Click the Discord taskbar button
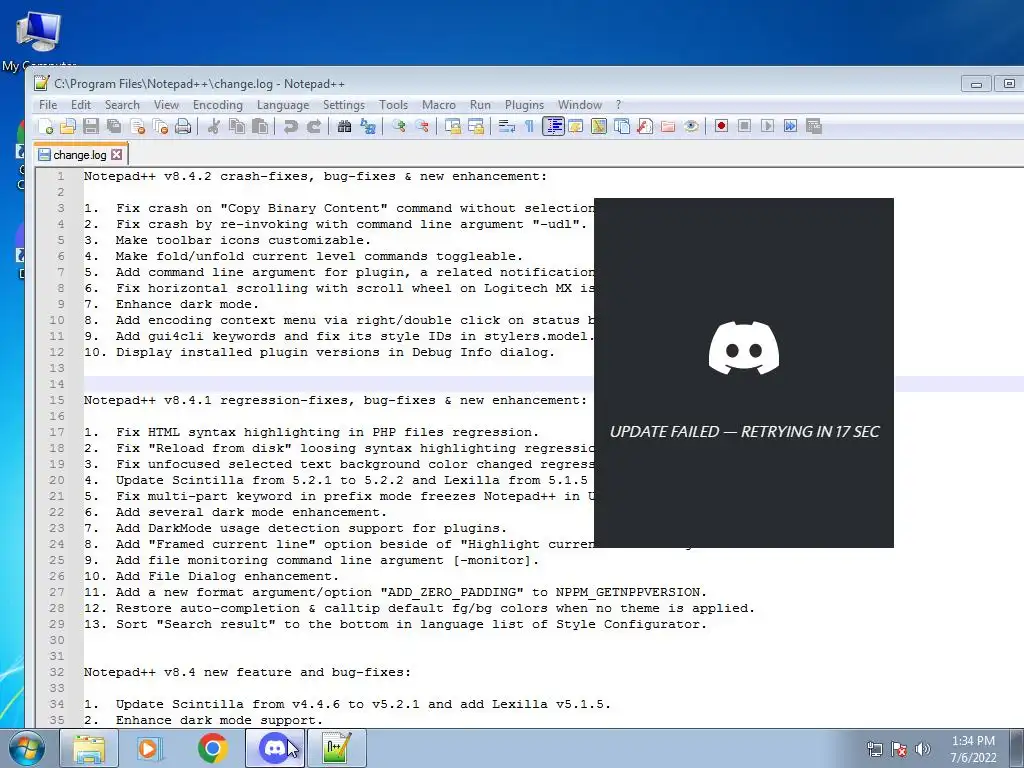This screenshot has height=768, width=1024. [274, 748]
